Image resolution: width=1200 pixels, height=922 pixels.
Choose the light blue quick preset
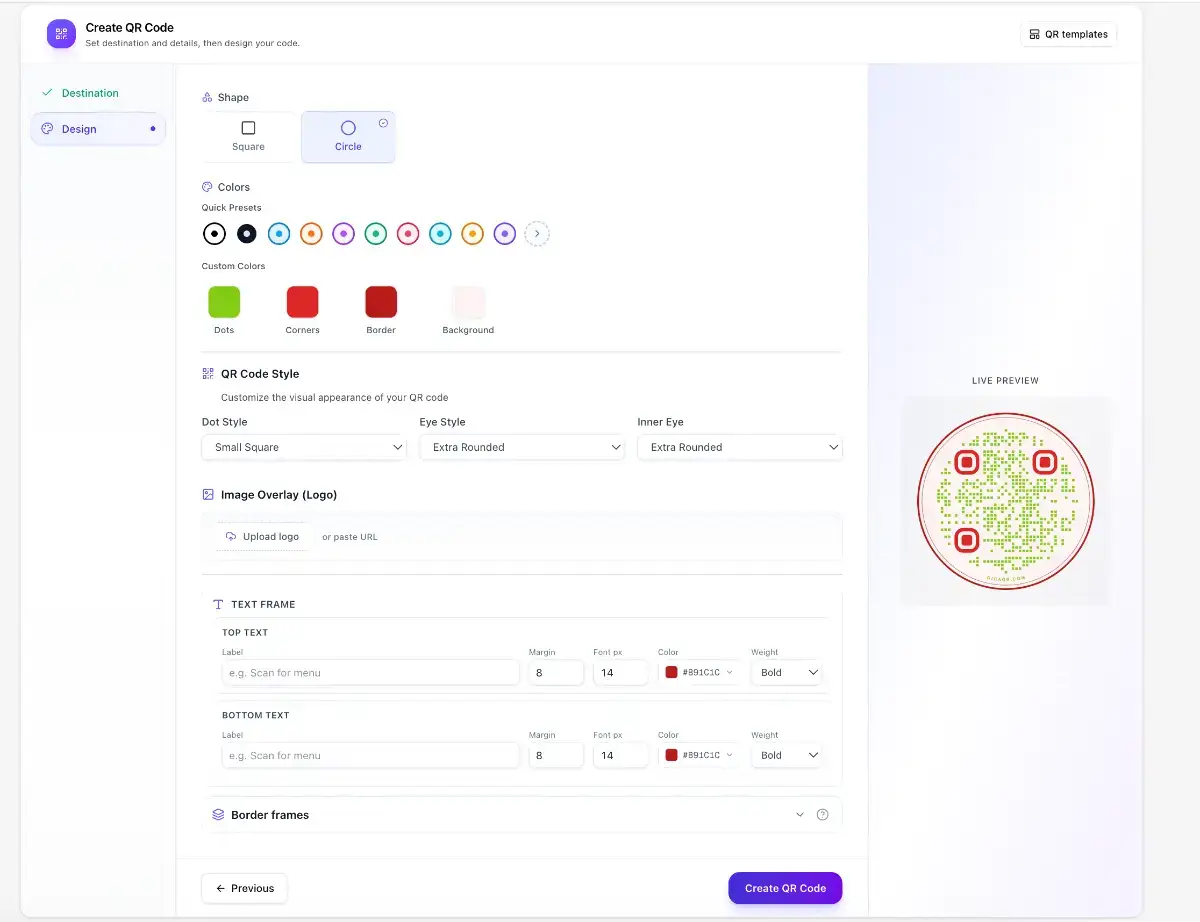[x=279, y=234]
